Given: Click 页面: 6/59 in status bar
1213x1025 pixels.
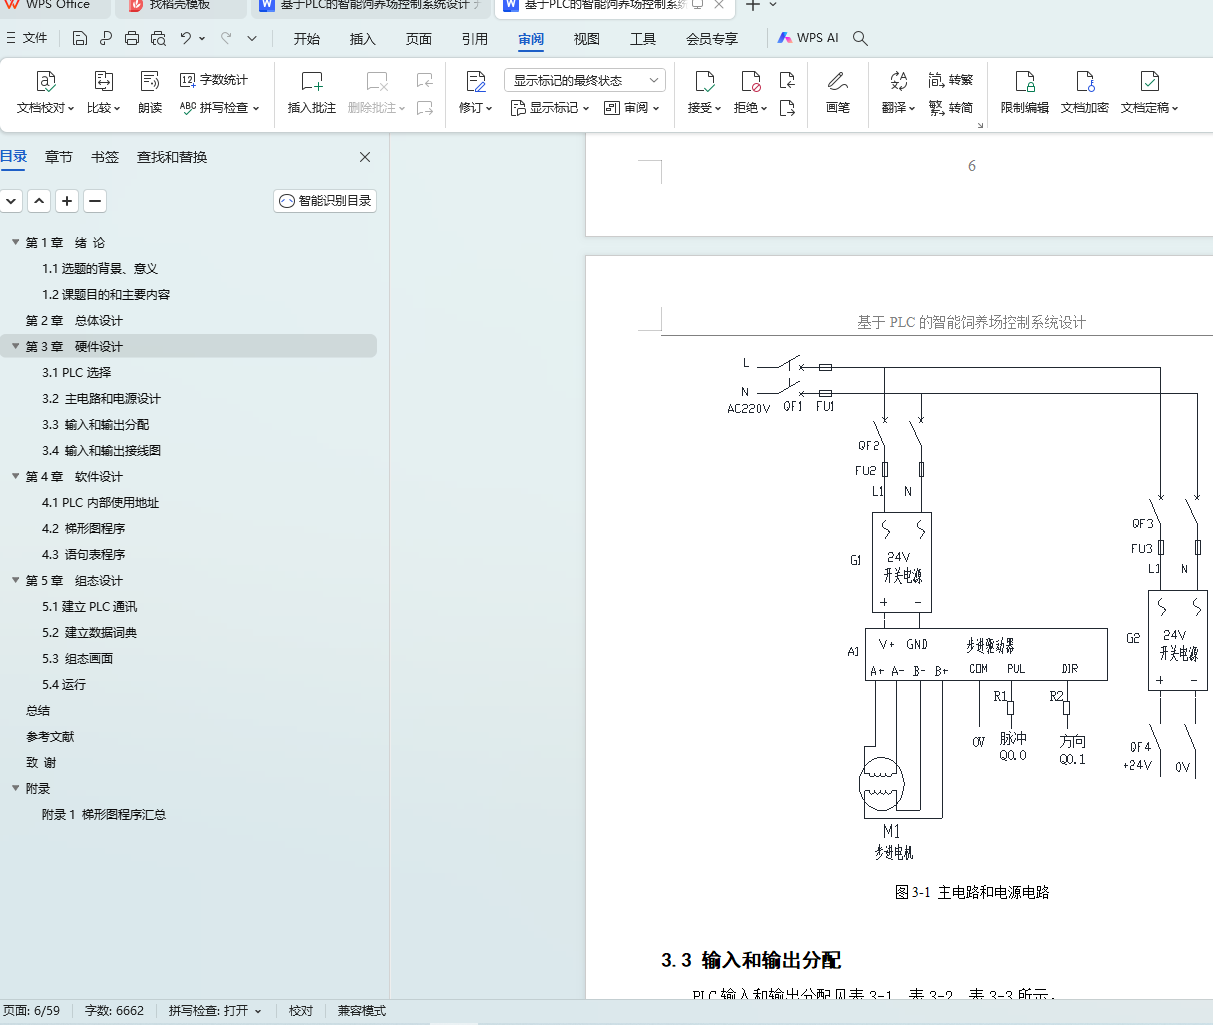Looking at the screenshot, I should pyautogui.click(x=32, y=1011).
